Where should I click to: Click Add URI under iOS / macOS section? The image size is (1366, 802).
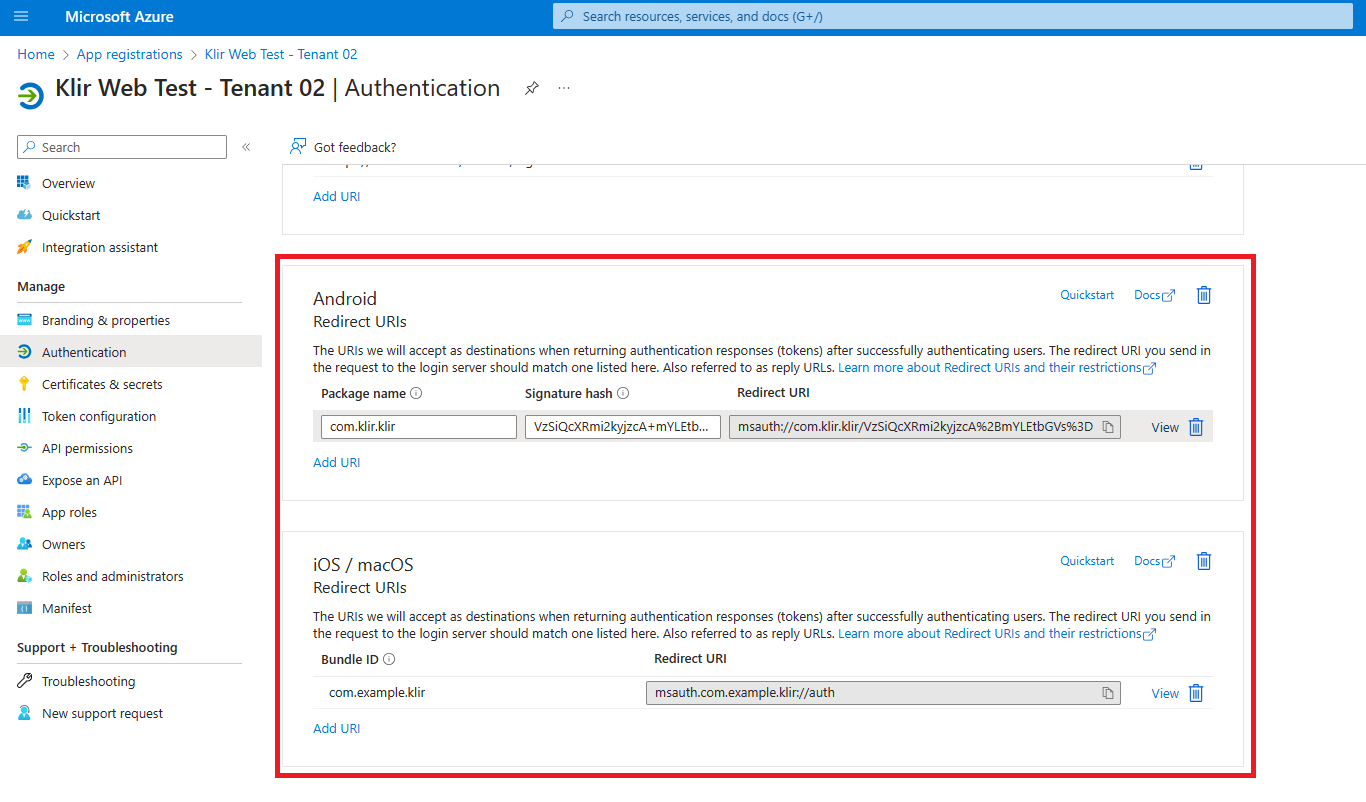[x=337, y=728]
